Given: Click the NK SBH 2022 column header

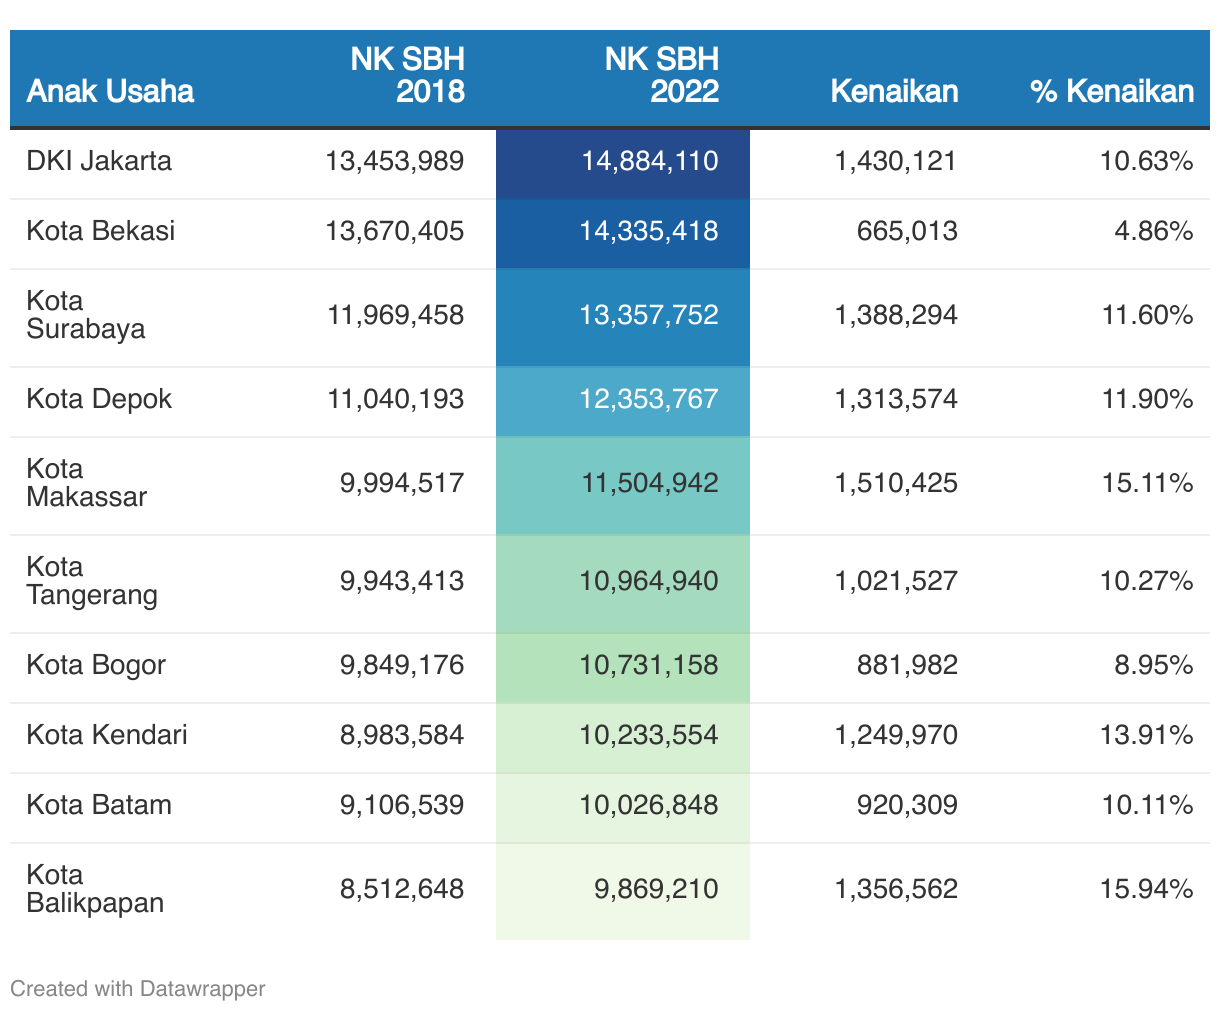Looking at the screenshot, I should pos(661,75).
